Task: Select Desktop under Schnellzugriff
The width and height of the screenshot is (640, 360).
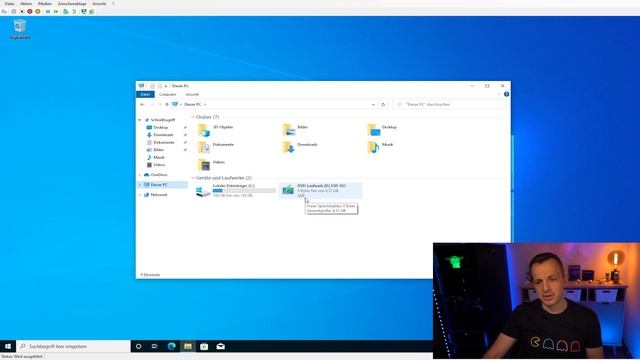Action: coord(160,127)
